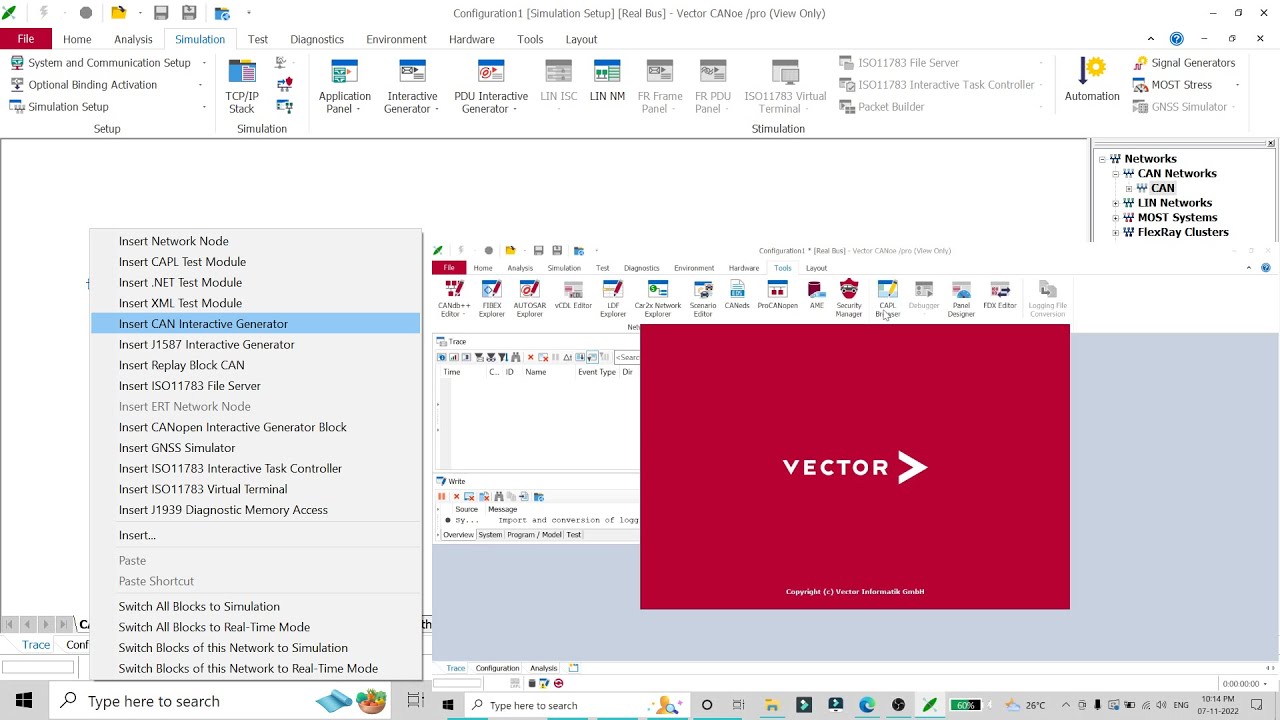Click inner window Trace search field
The width and height of the screenshot is (1280, 720).
tap(627, 357)
